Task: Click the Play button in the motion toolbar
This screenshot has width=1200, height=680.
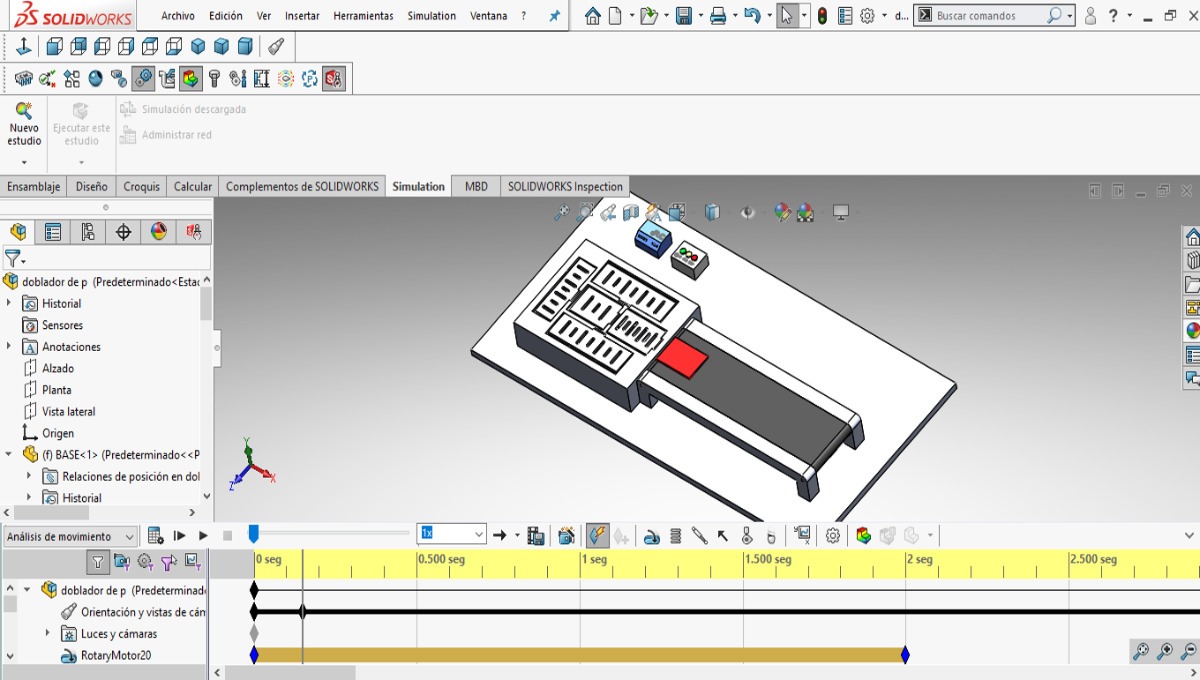Action: (203, 536)
